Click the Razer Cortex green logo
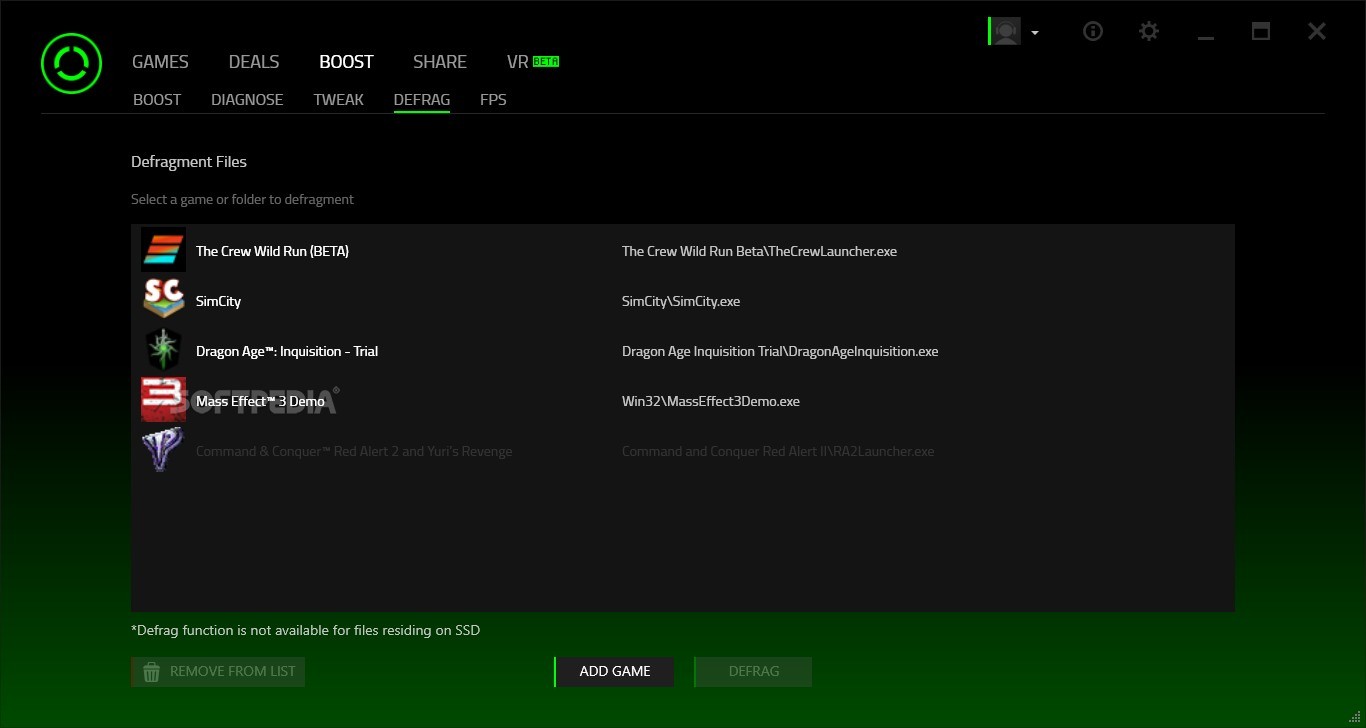The height and width of the screenshot is (728, 1366). pos(71,64)
